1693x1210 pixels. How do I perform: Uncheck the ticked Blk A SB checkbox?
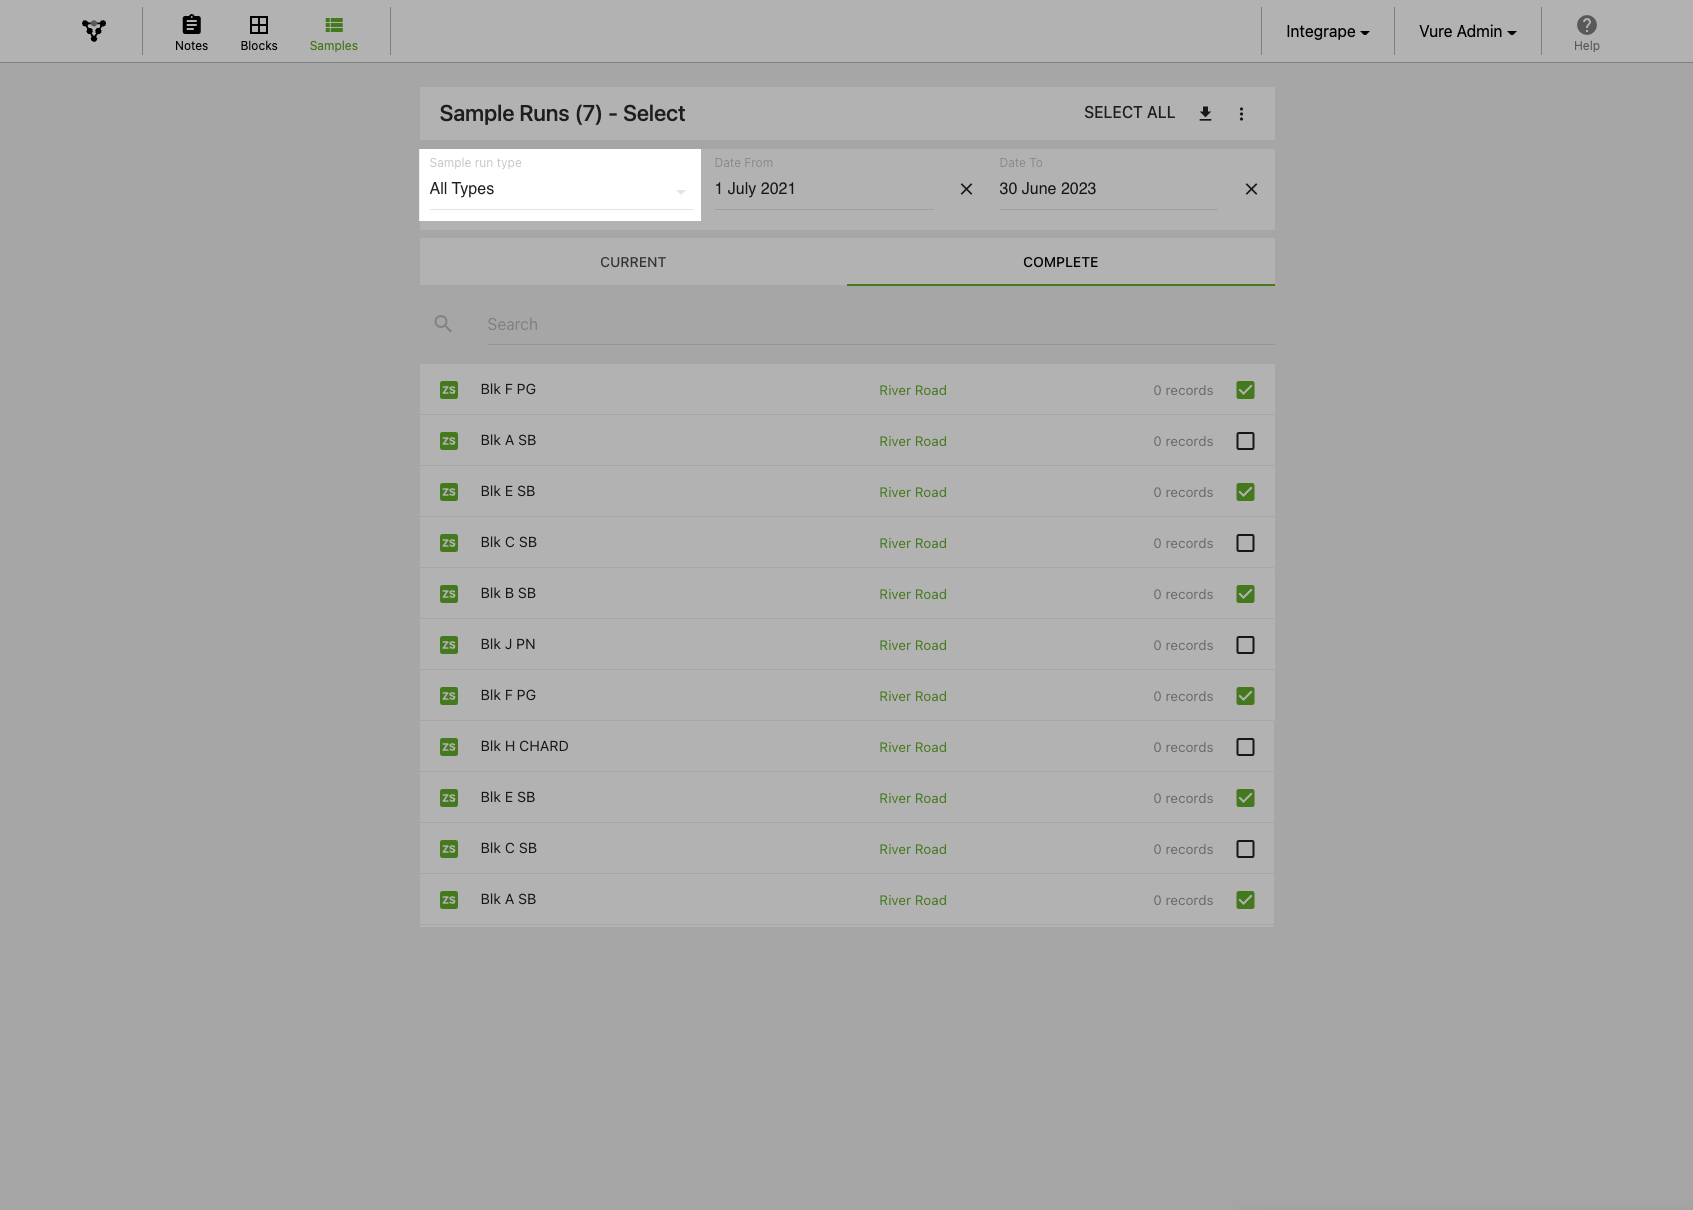pyautogui.click(x=1245, y=900)
